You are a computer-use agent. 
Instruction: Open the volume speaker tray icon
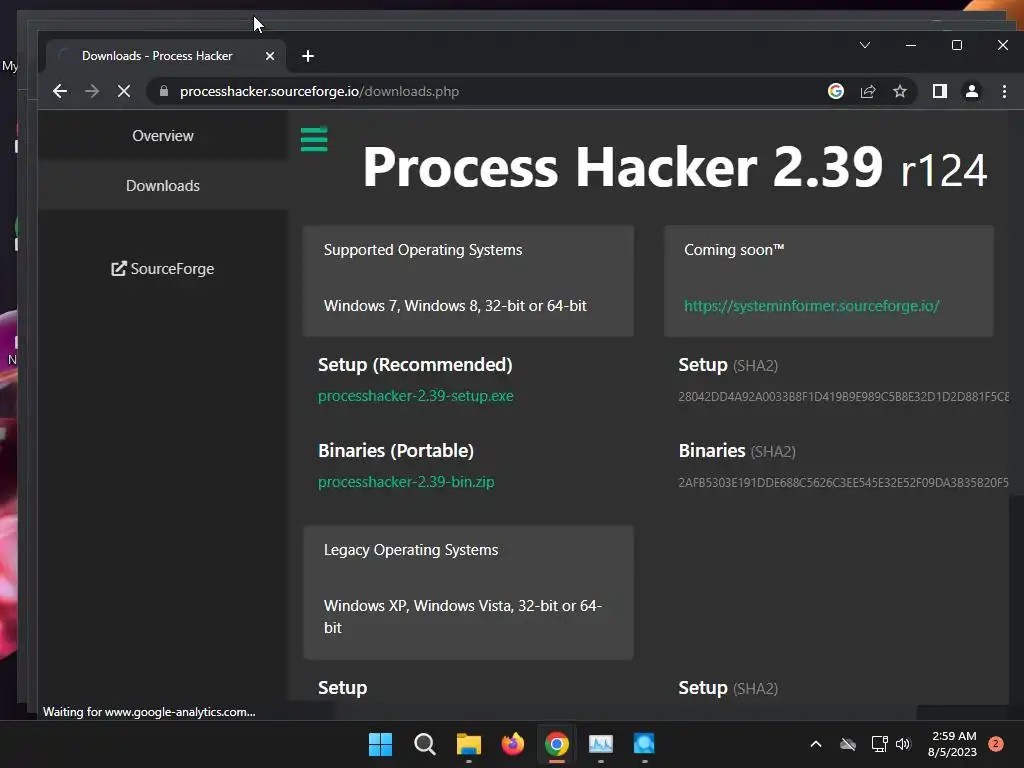coord(903,744)
